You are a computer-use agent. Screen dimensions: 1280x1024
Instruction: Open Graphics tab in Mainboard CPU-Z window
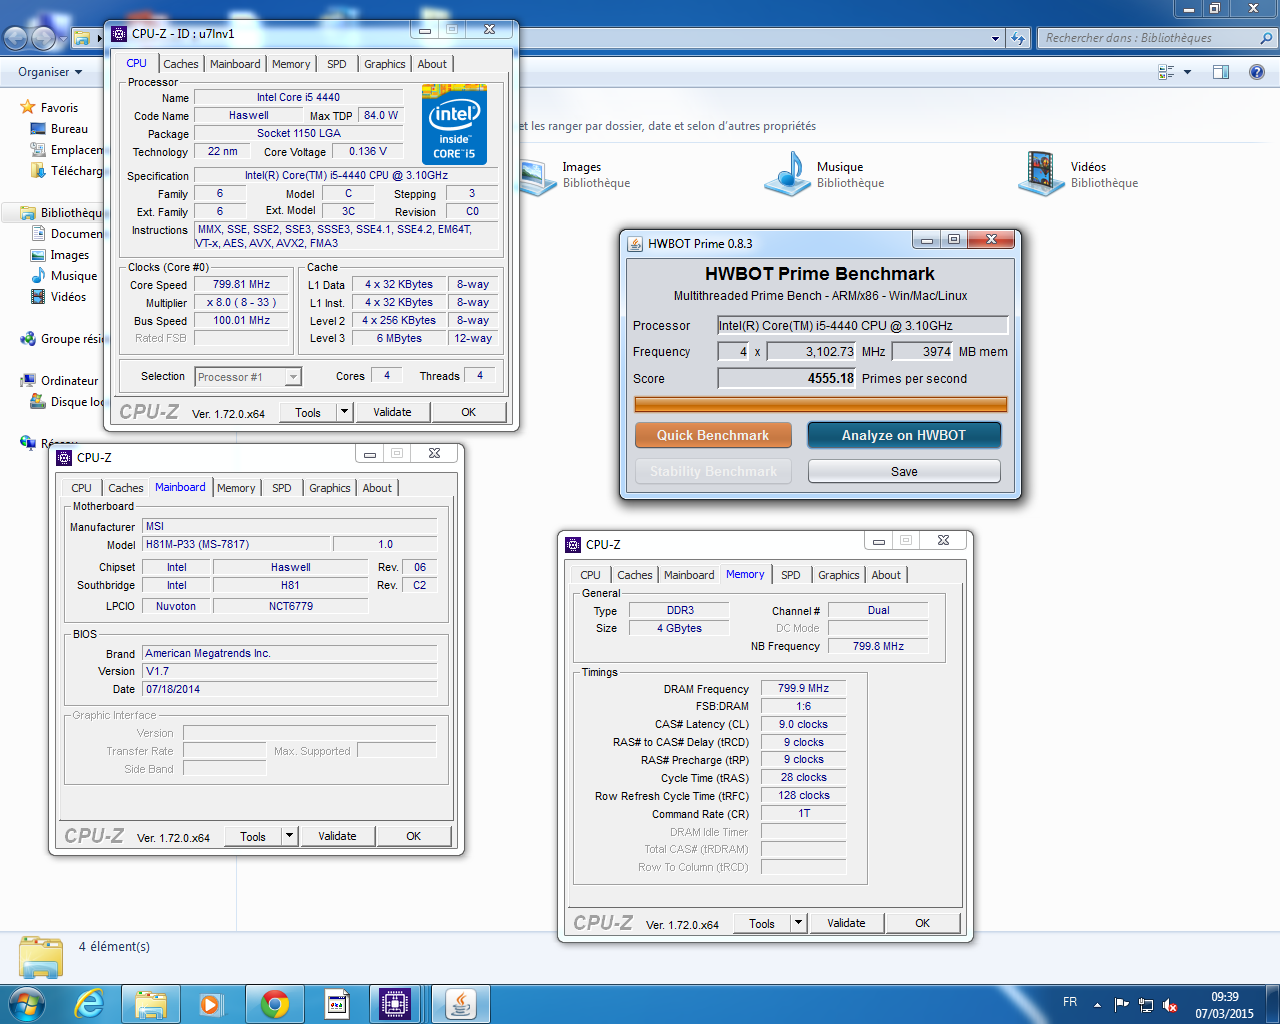(x=329, y=488)
